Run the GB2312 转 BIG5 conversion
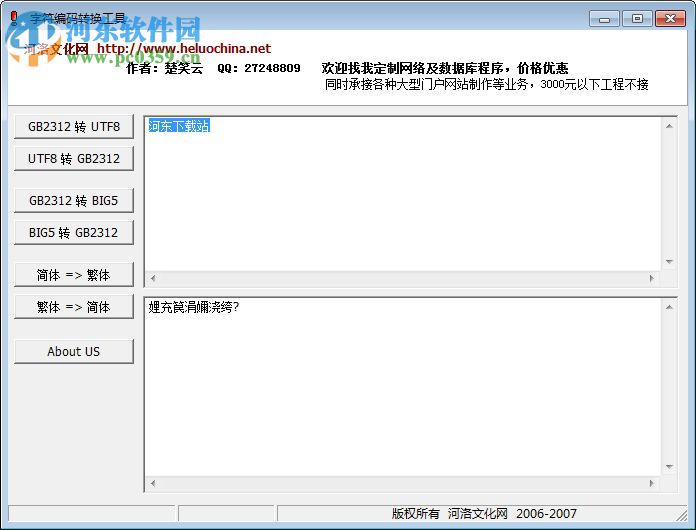The height and width of the screenshot is (530, 696). pos(74,201)
